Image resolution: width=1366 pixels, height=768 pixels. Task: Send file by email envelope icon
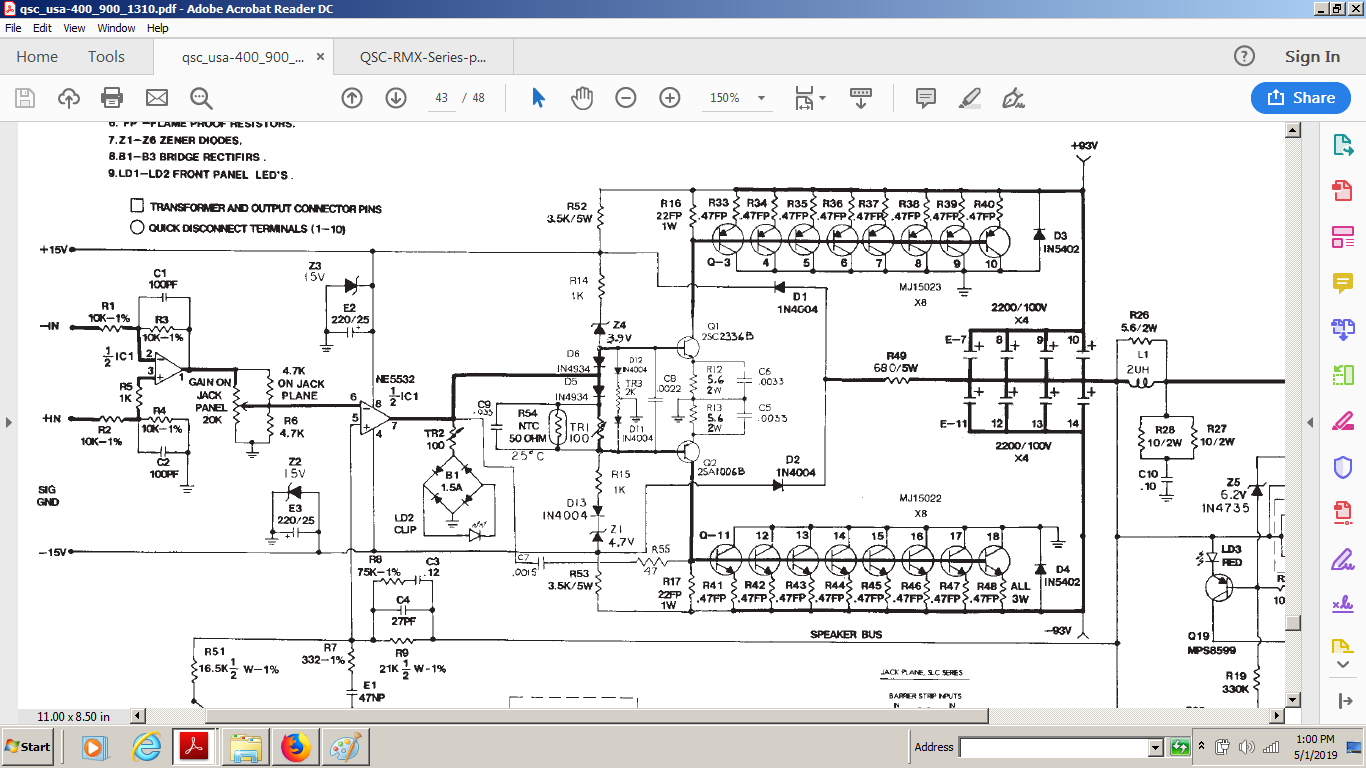[157, 98]
